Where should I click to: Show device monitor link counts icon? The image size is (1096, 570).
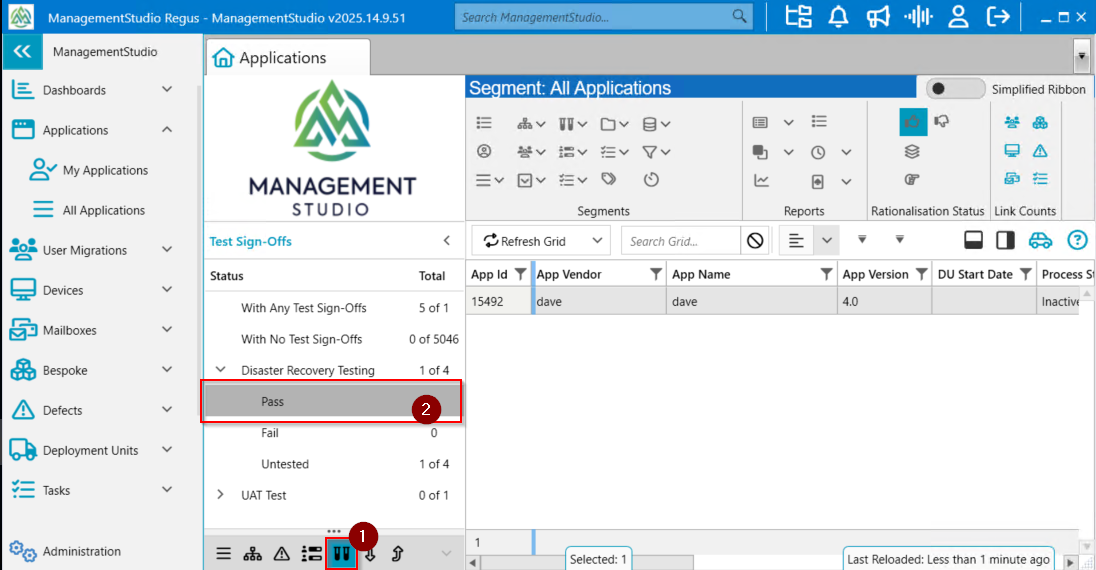[x=1011, y=150]
